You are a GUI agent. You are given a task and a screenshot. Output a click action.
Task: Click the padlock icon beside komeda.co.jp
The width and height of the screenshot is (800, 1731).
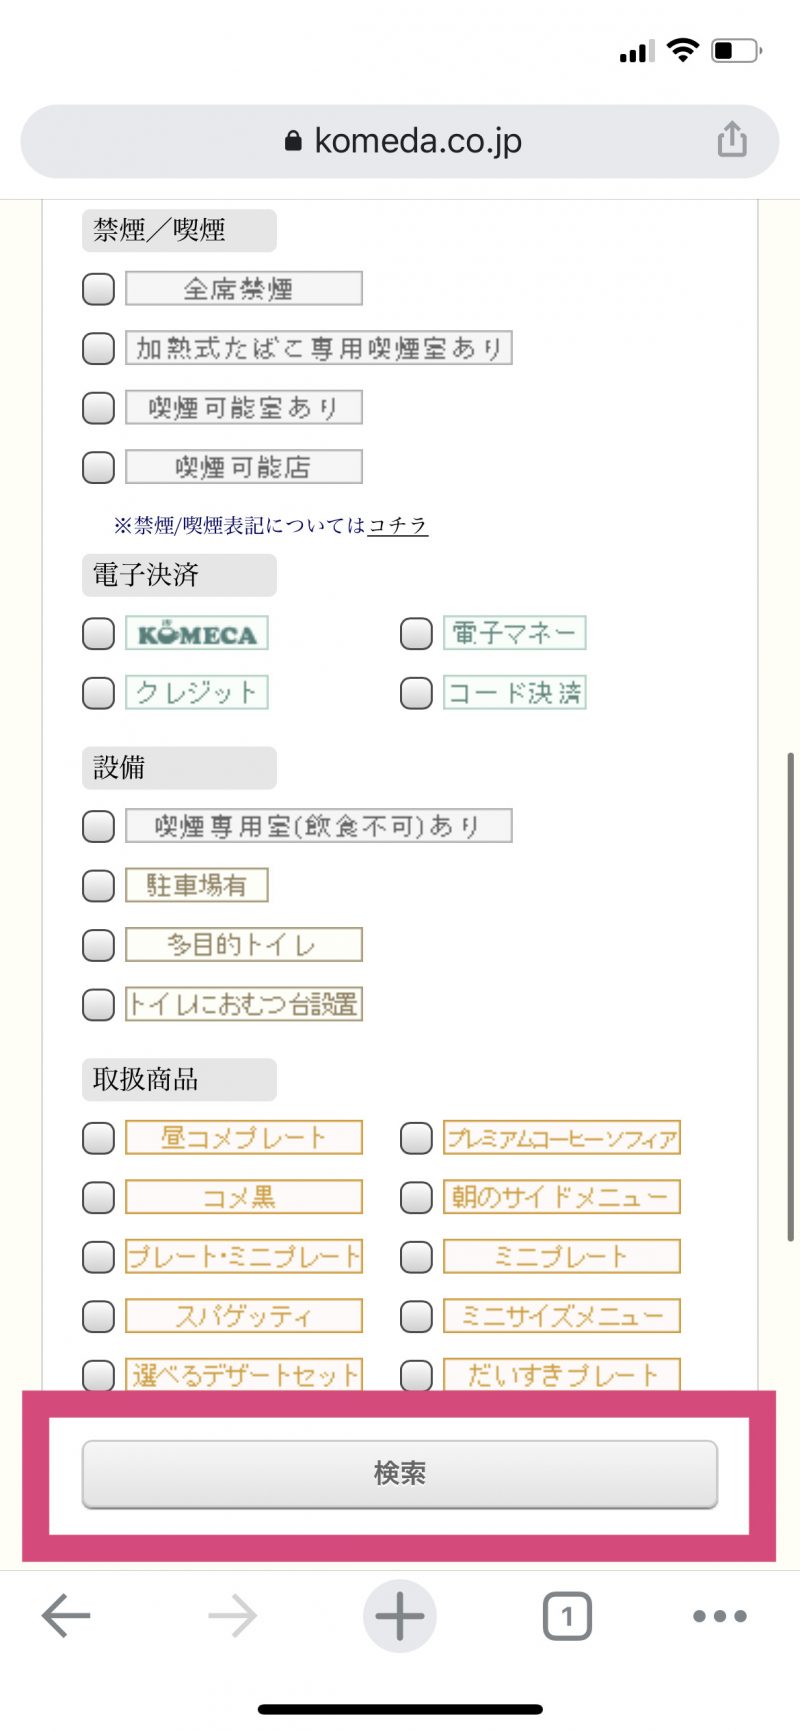tap(293, 140)
